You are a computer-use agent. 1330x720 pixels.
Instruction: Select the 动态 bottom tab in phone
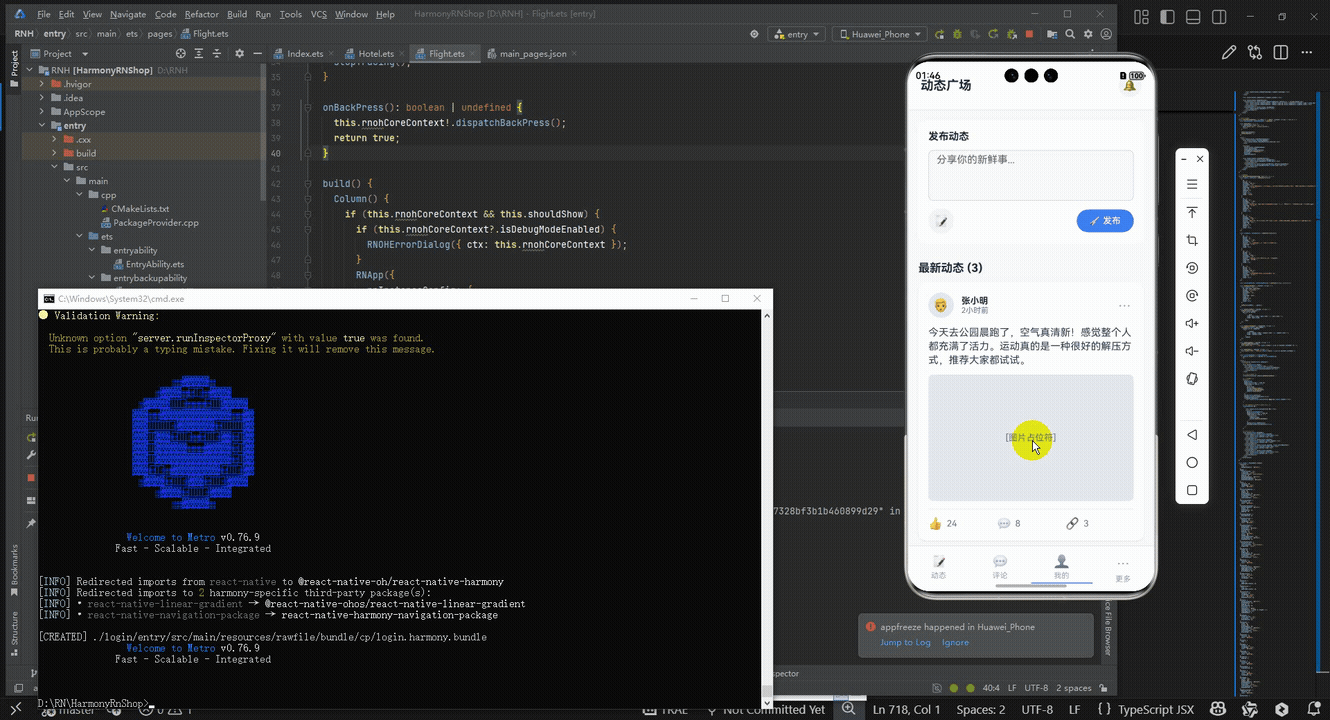click(x=938, y=567)
